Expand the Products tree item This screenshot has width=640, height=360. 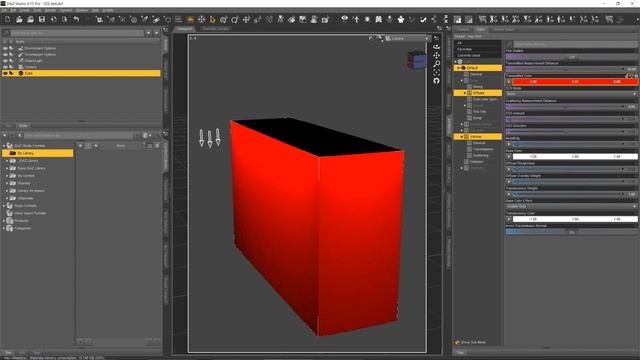4,221
